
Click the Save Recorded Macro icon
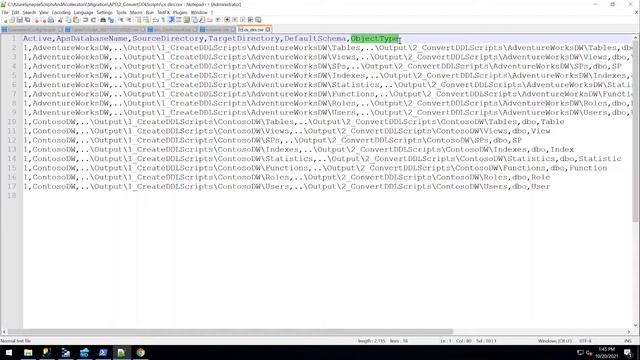point(258,20)
